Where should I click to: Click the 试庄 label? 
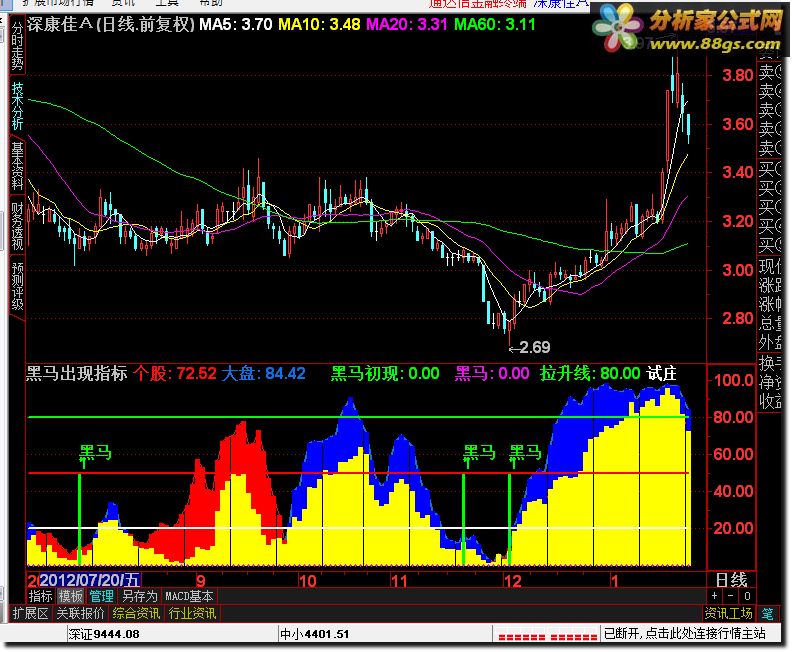661,373
